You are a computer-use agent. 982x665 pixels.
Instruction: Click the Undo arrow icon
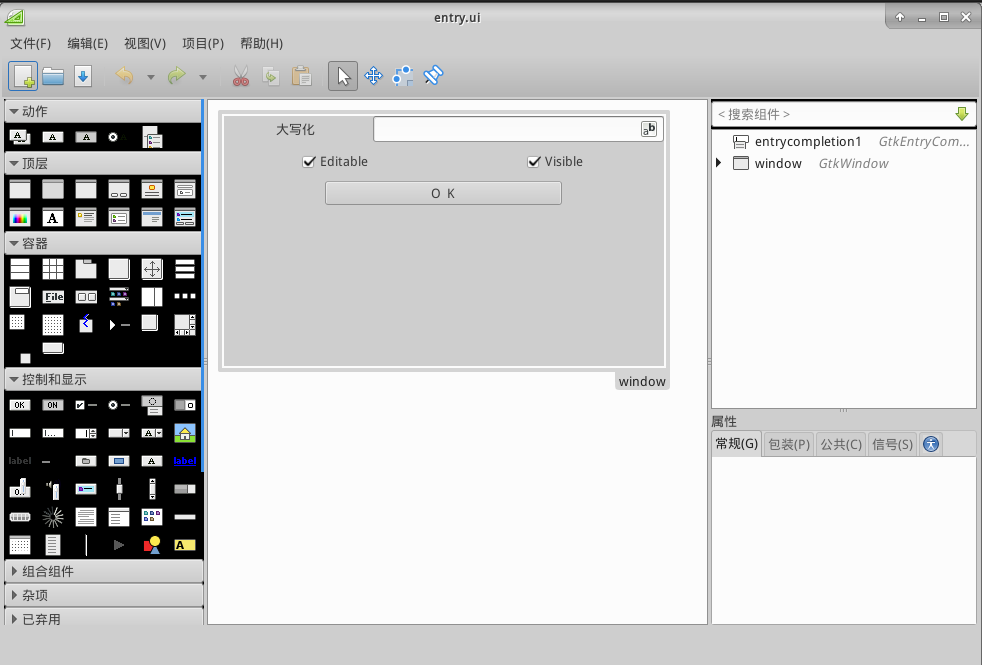coord(125,76)
